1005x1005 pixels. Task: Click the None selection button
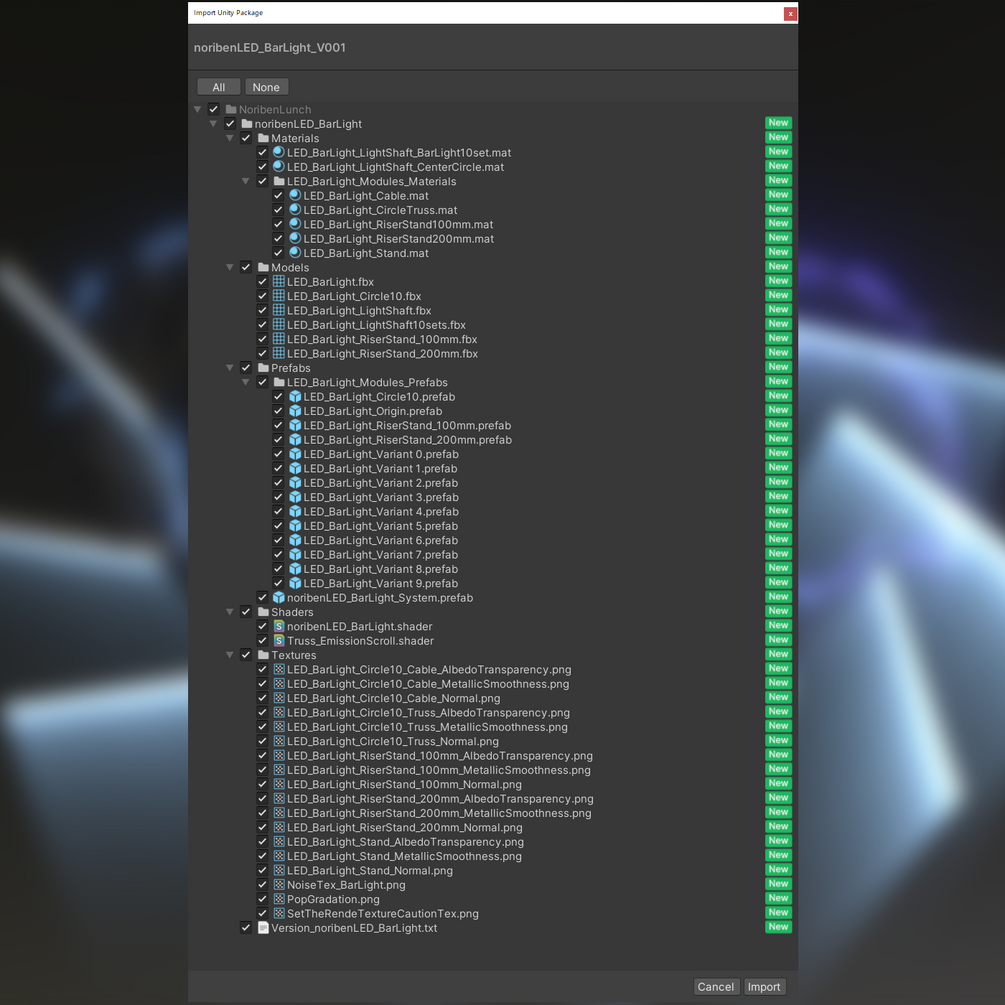pos(266,87)
